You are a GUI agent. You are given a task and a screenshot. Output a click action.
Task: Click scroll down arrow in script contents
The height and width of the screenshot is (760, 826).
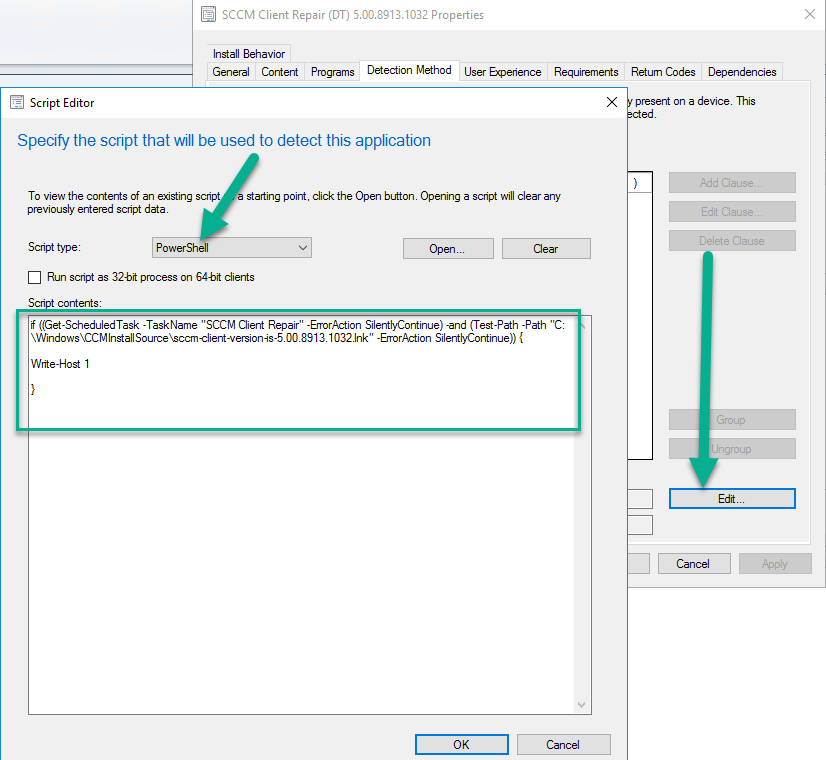click(x=582, y=705)
